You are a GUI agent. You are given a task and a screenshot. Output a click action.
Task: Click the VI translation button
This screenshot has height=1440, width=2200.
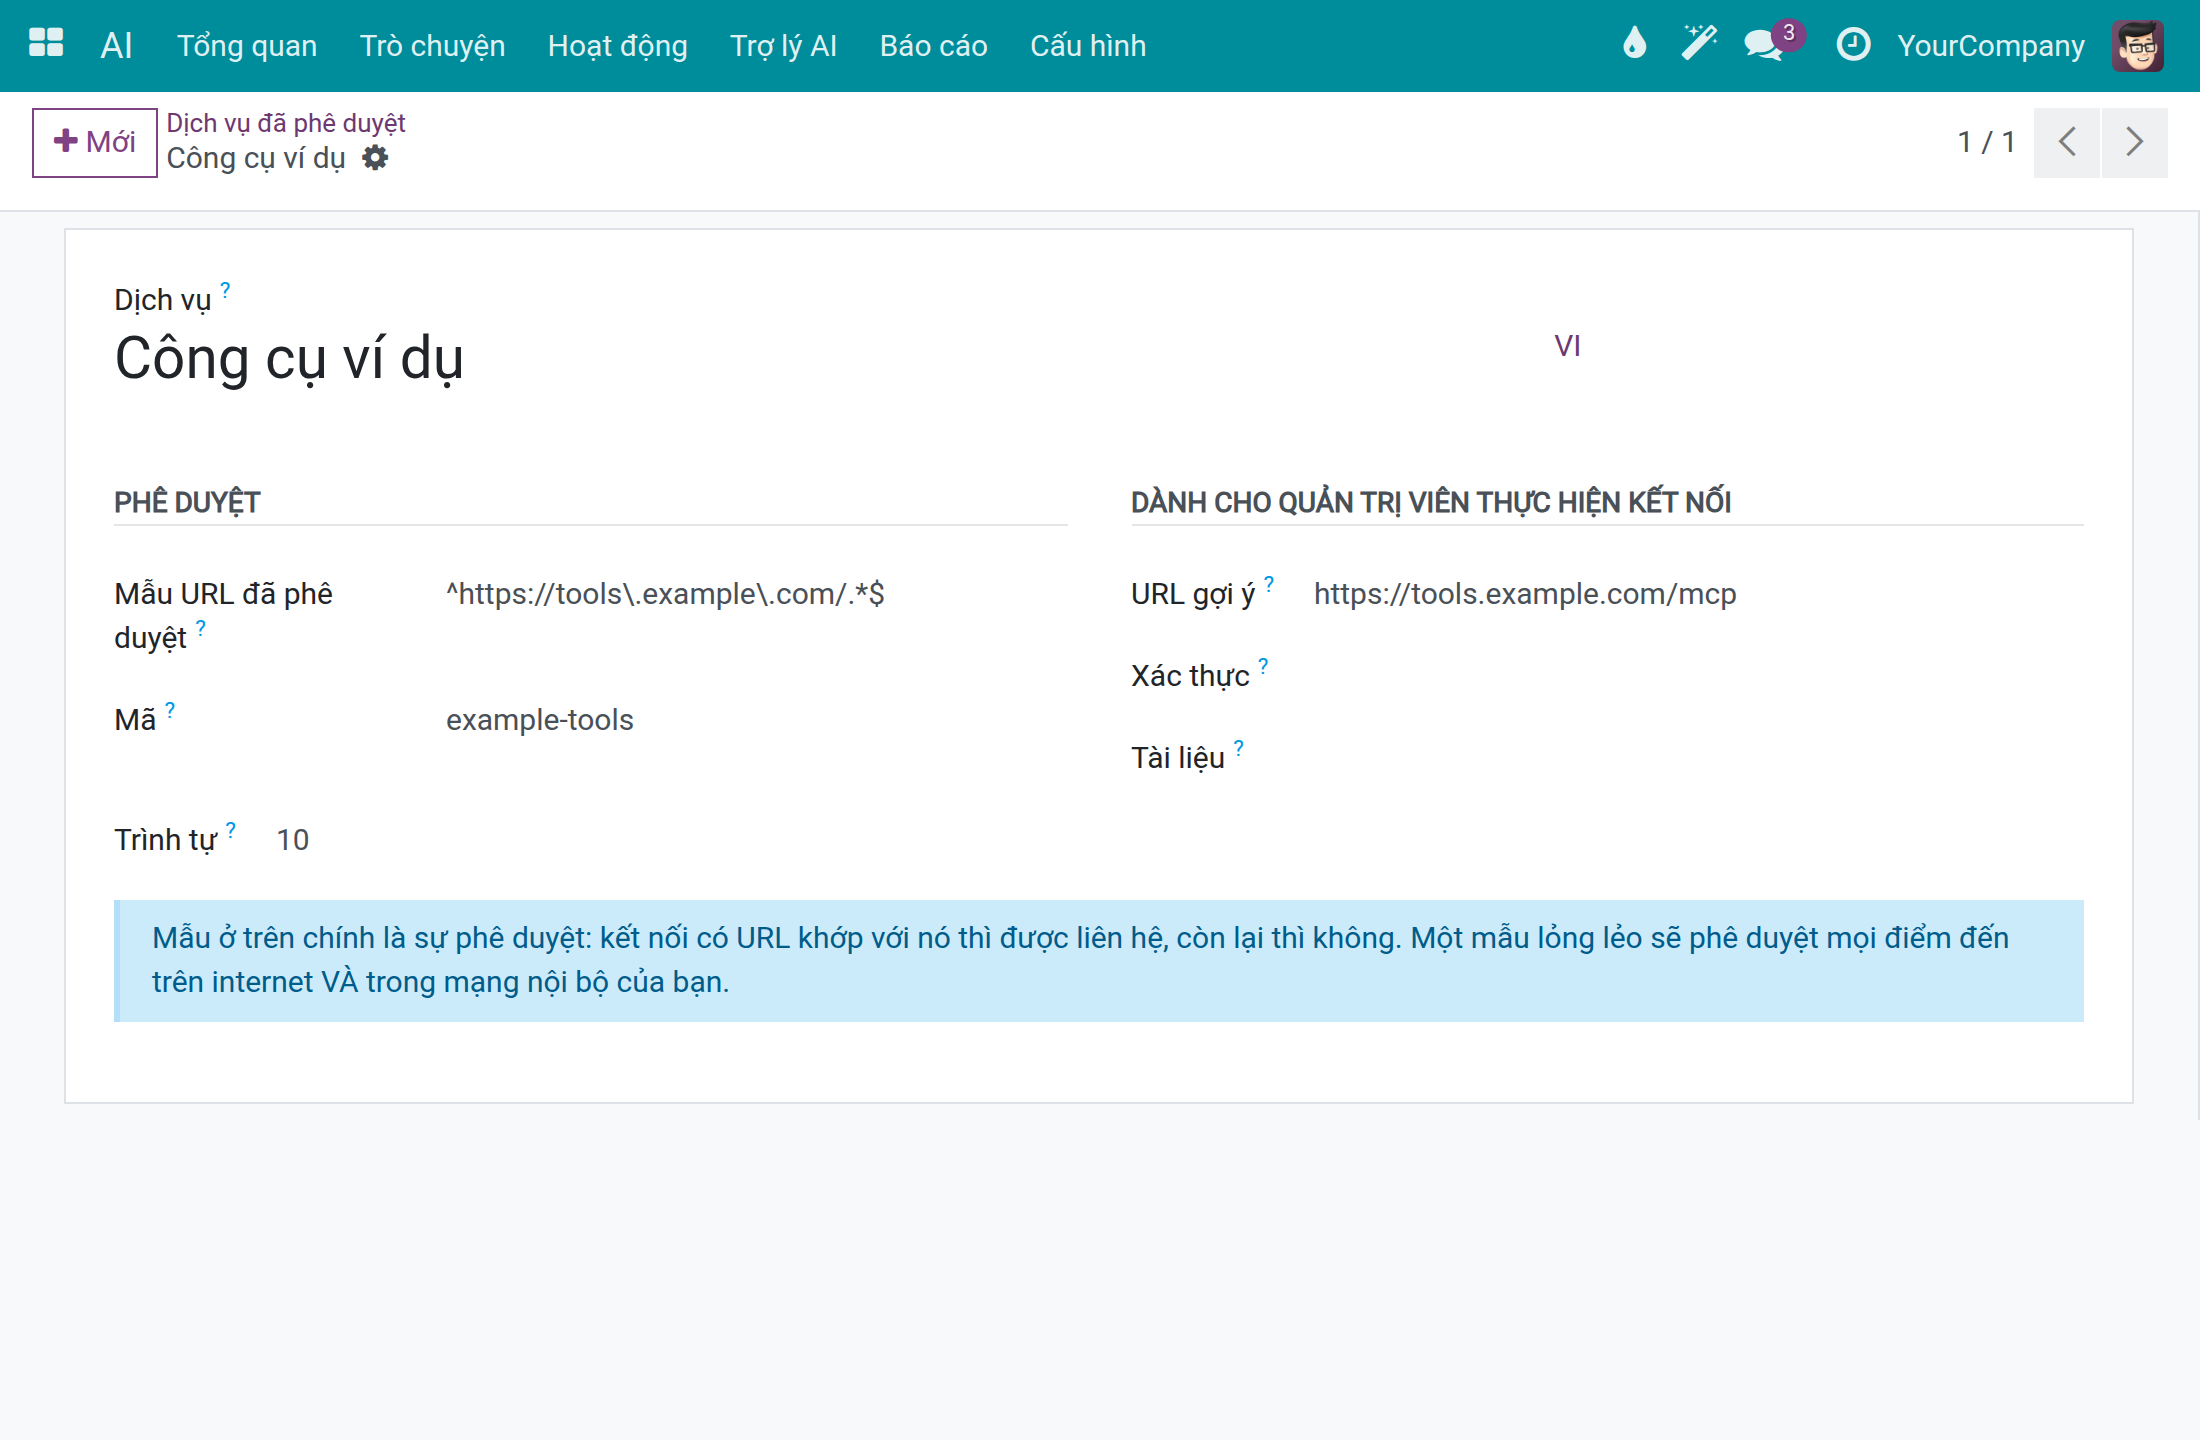pyautogui.click(x=1567, y=346)
